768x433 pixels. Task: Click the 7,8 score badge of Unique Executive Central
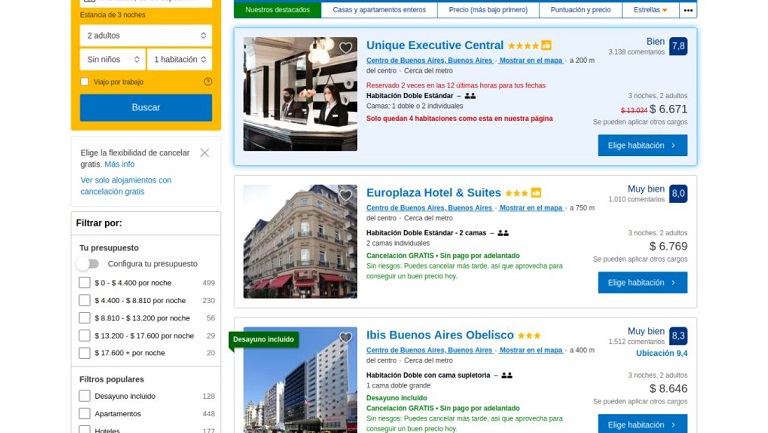pos(678,46)
